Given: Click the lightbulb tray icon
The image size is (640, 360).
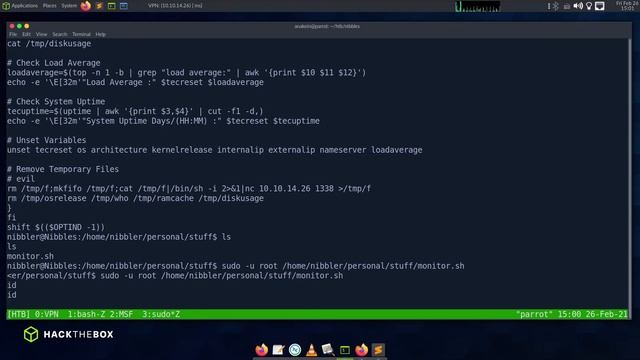Looking at the screenshot, I should 589,6.
